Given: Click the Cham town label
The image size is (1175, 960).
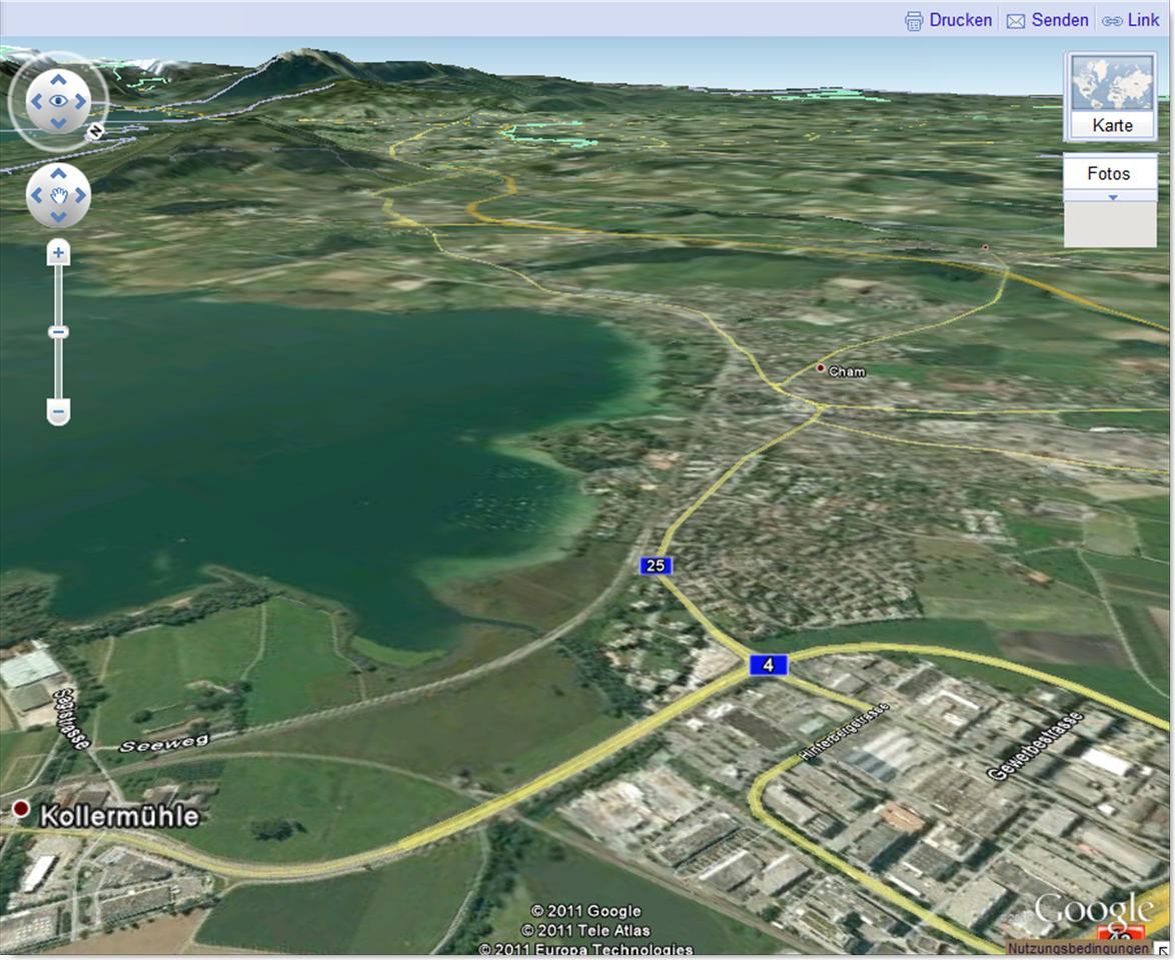Looking at the screenshot, I should [847, 372].
